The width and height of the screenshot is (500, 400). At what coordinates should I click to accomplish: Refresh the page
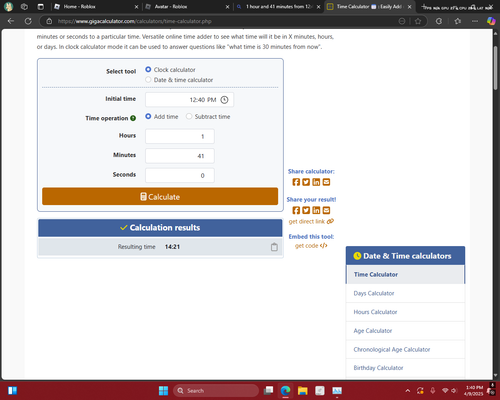[28, 21]
